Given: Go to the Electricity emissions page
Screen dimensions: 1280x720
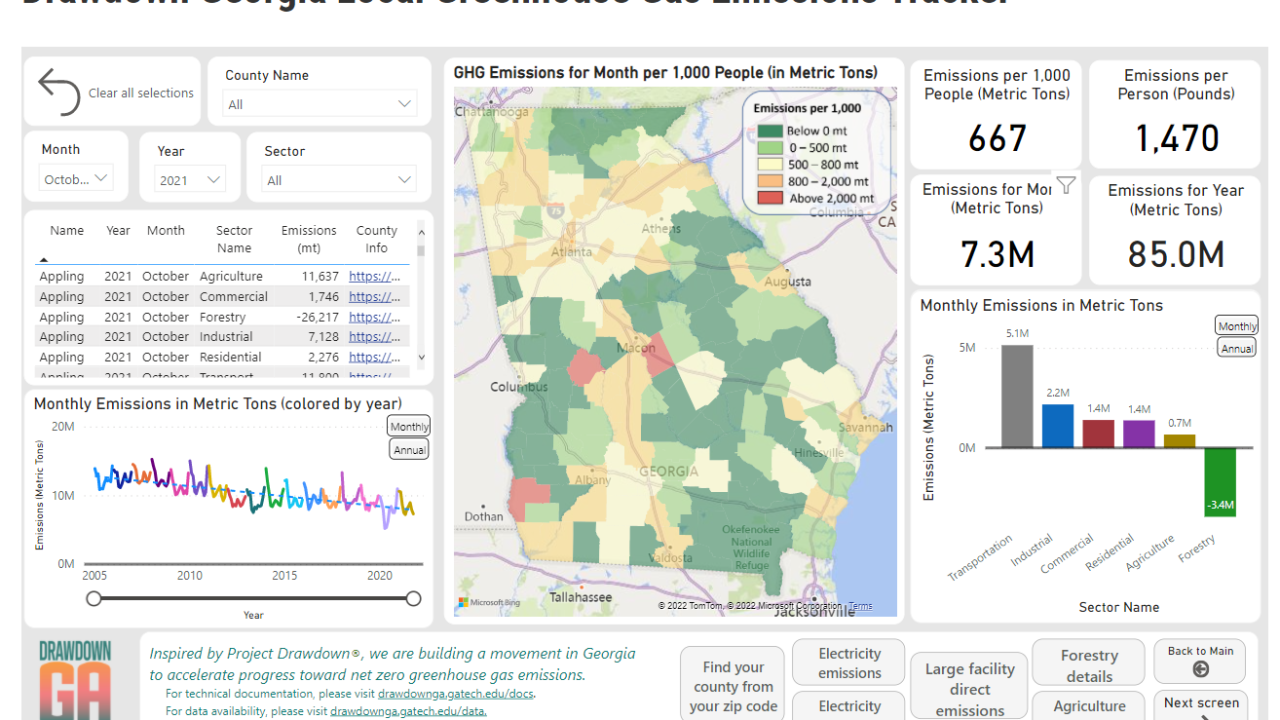Looking at the screenshot, I should [849, 663].
